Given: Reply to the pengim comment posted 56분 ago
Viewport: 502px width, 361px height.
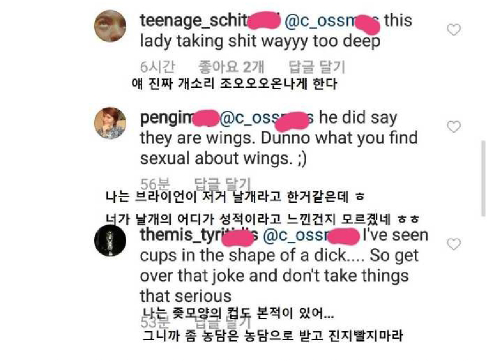Looking at the screenshot, I should [222, 183].
